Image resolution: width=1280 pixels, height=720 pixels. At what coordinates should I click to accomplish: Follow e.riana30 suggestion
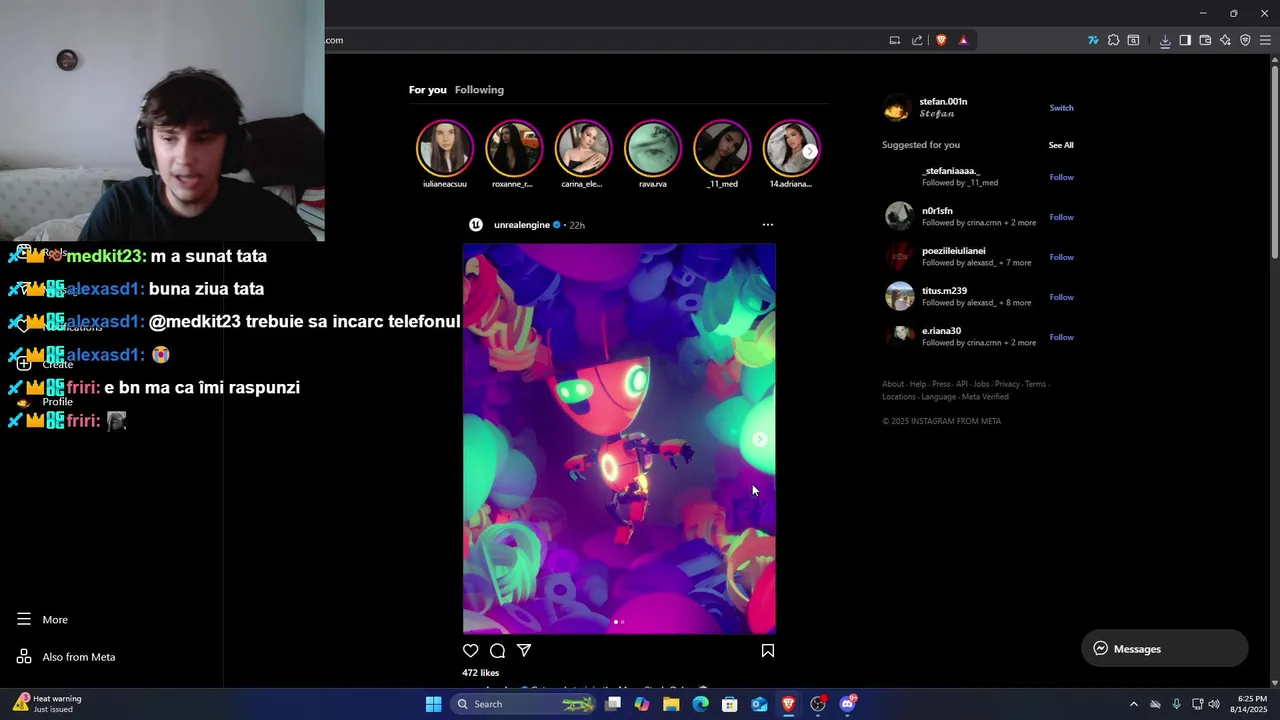click(1061, 337)
